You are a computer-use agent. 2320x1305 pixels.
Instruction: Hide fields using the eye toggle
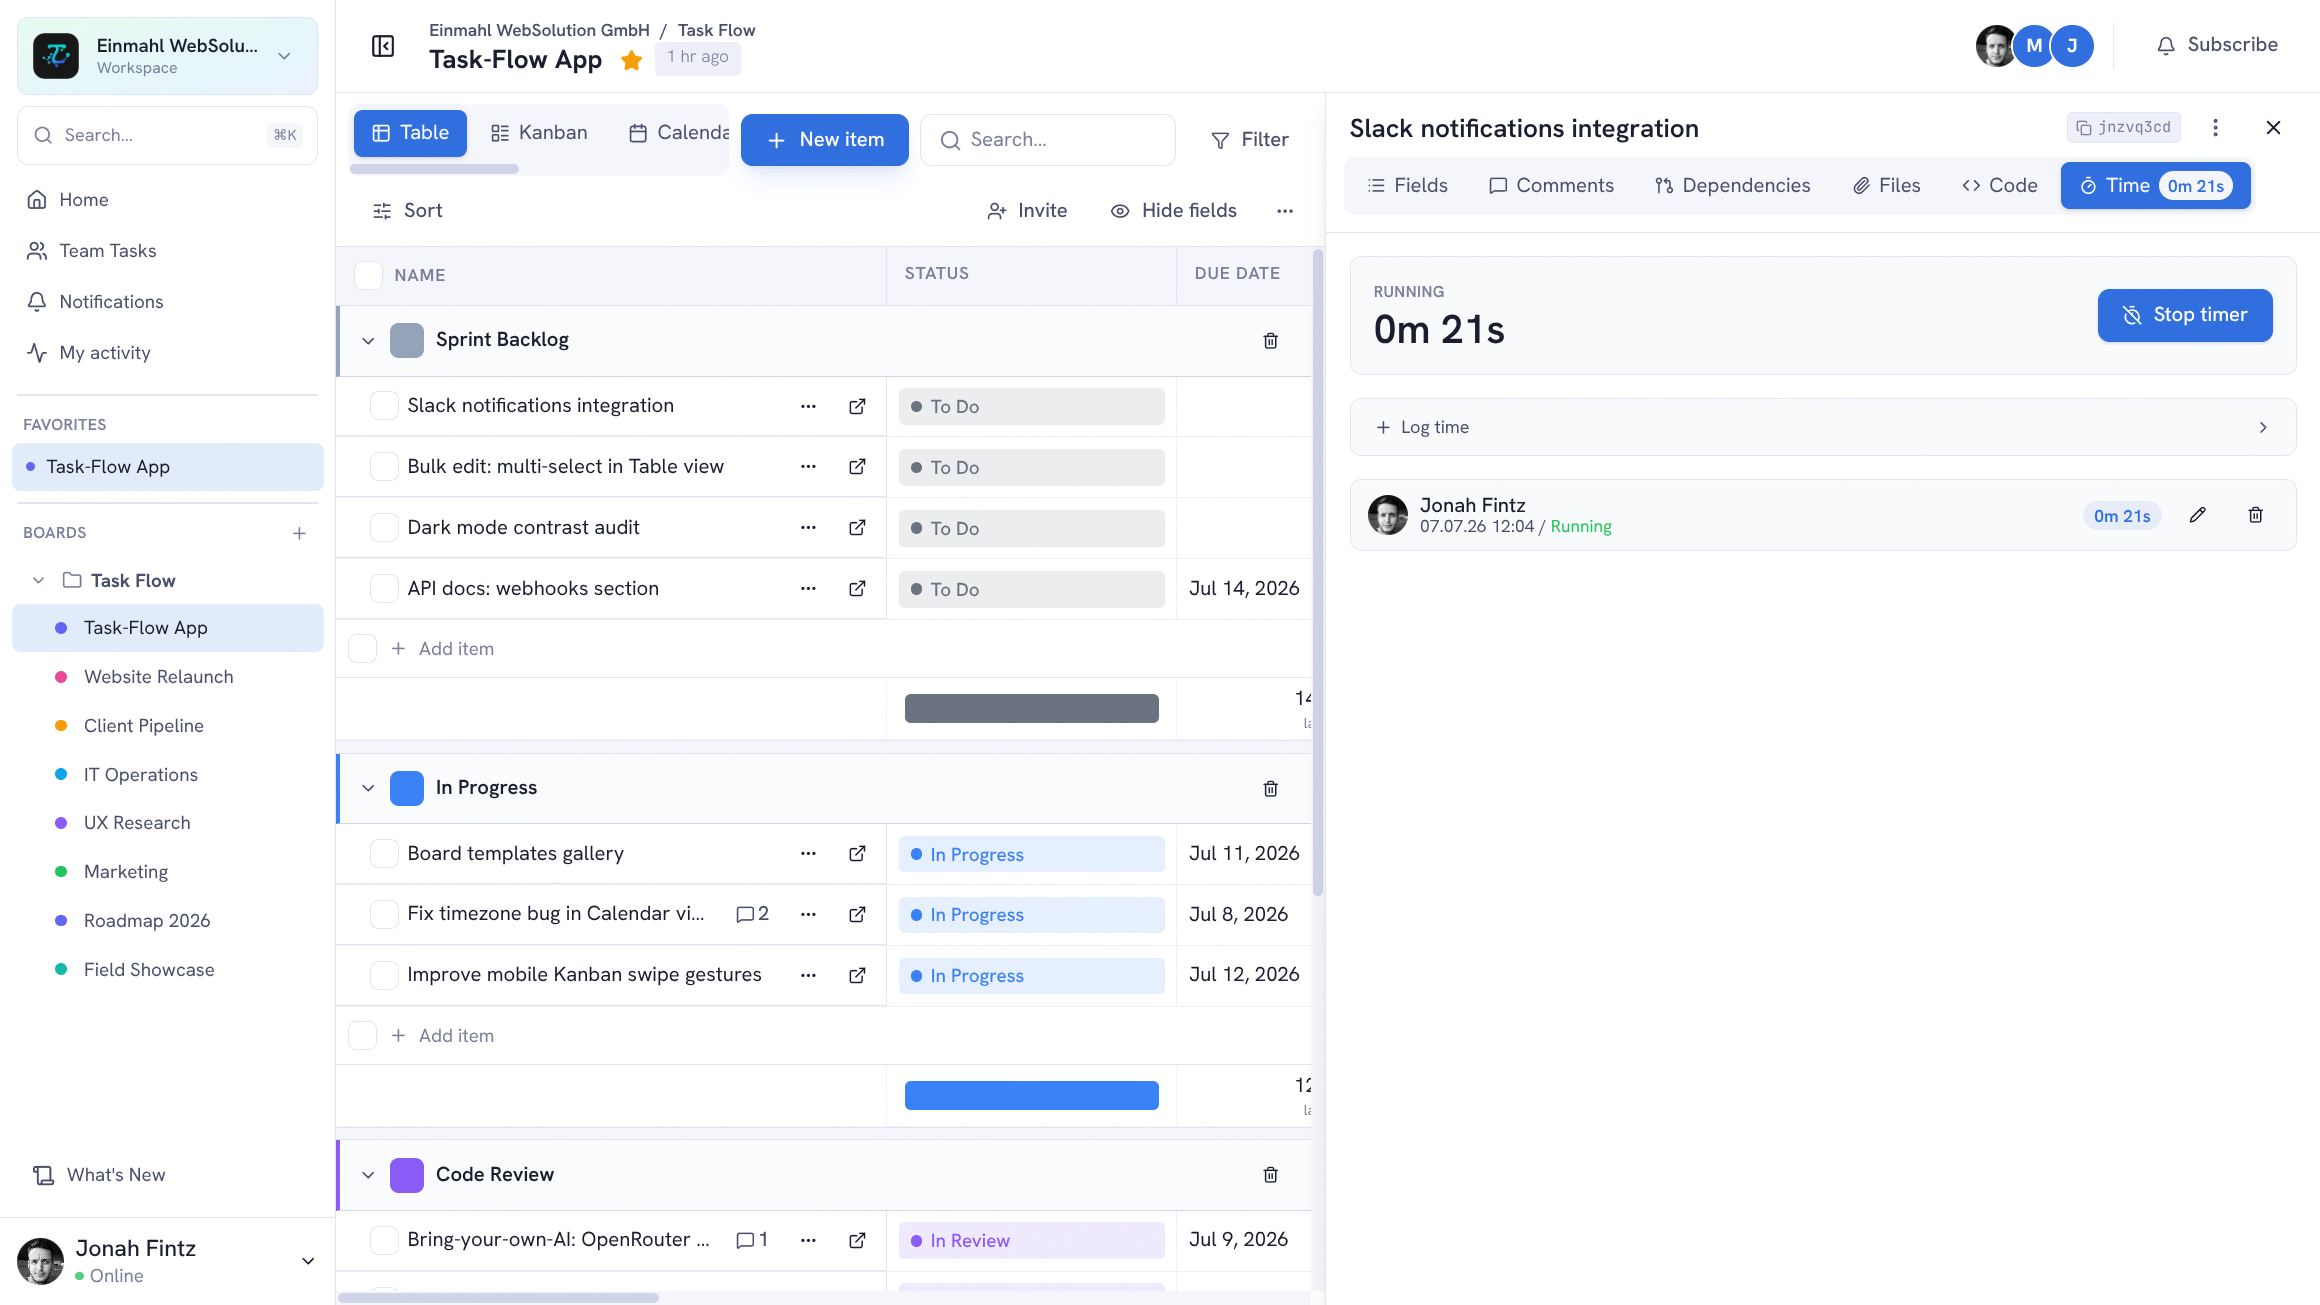(x=1174, y=211)
